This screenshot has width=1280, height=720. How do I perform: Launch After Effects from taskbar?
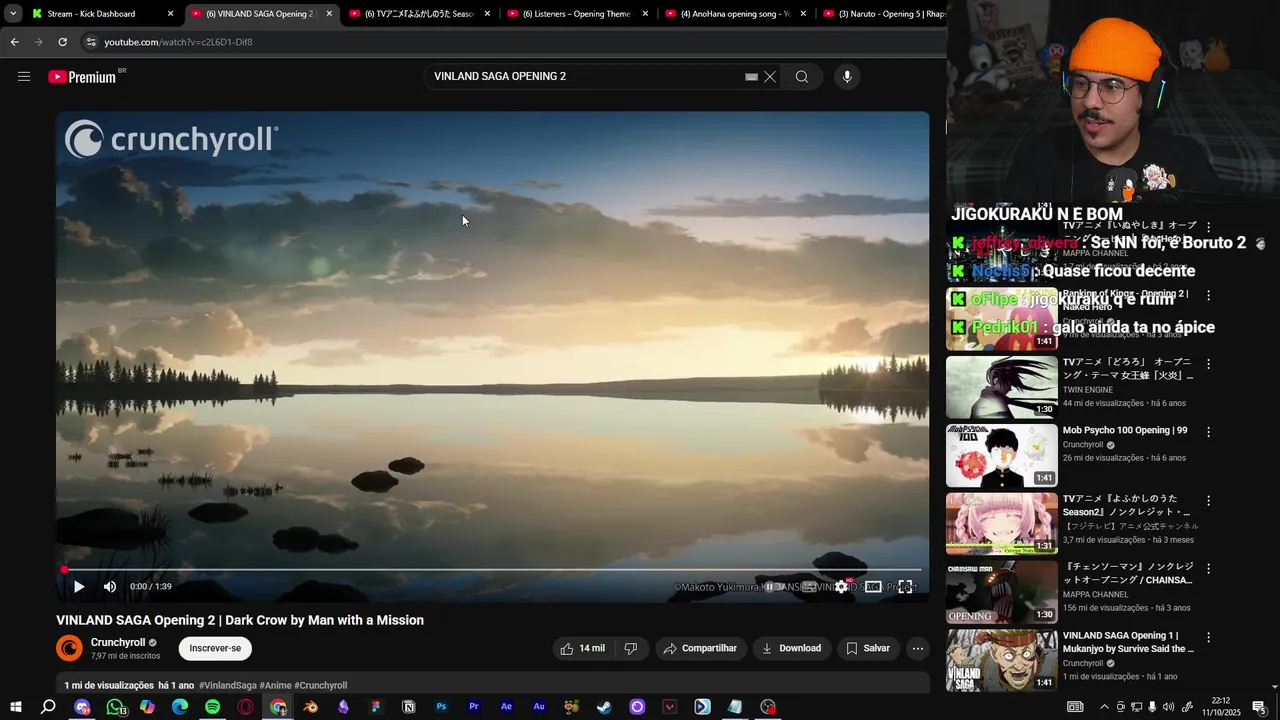[x=506, y=707]
